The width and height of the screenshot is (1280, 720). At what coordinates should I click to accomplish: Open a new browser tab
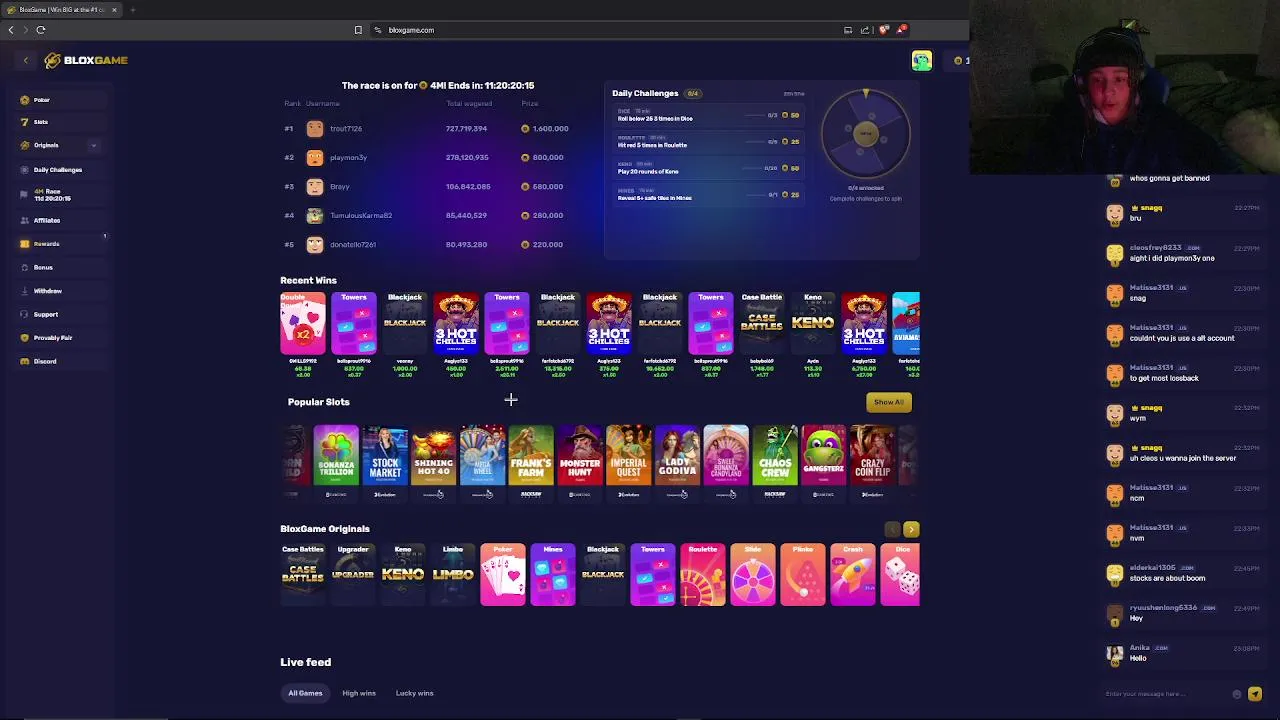(x=132, y=9)
